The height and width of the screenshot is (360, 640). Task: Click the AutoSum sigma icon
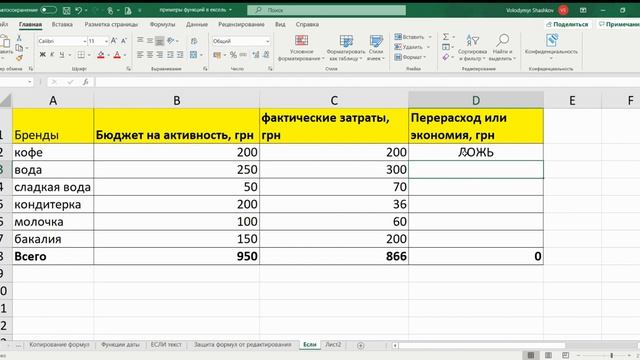[446, 37]
